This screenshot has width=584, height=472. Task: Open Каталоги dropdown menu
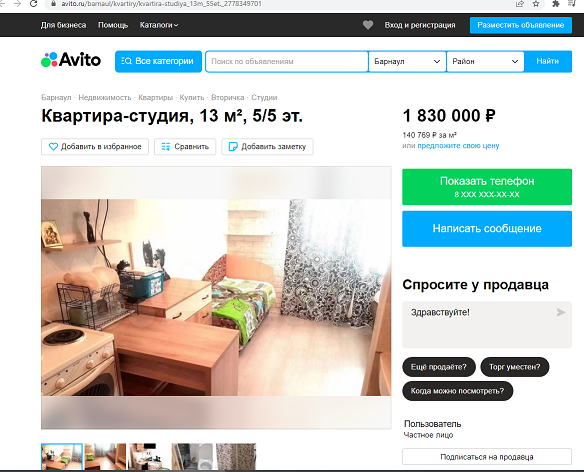pyautogui.click(x=159, y=25)
